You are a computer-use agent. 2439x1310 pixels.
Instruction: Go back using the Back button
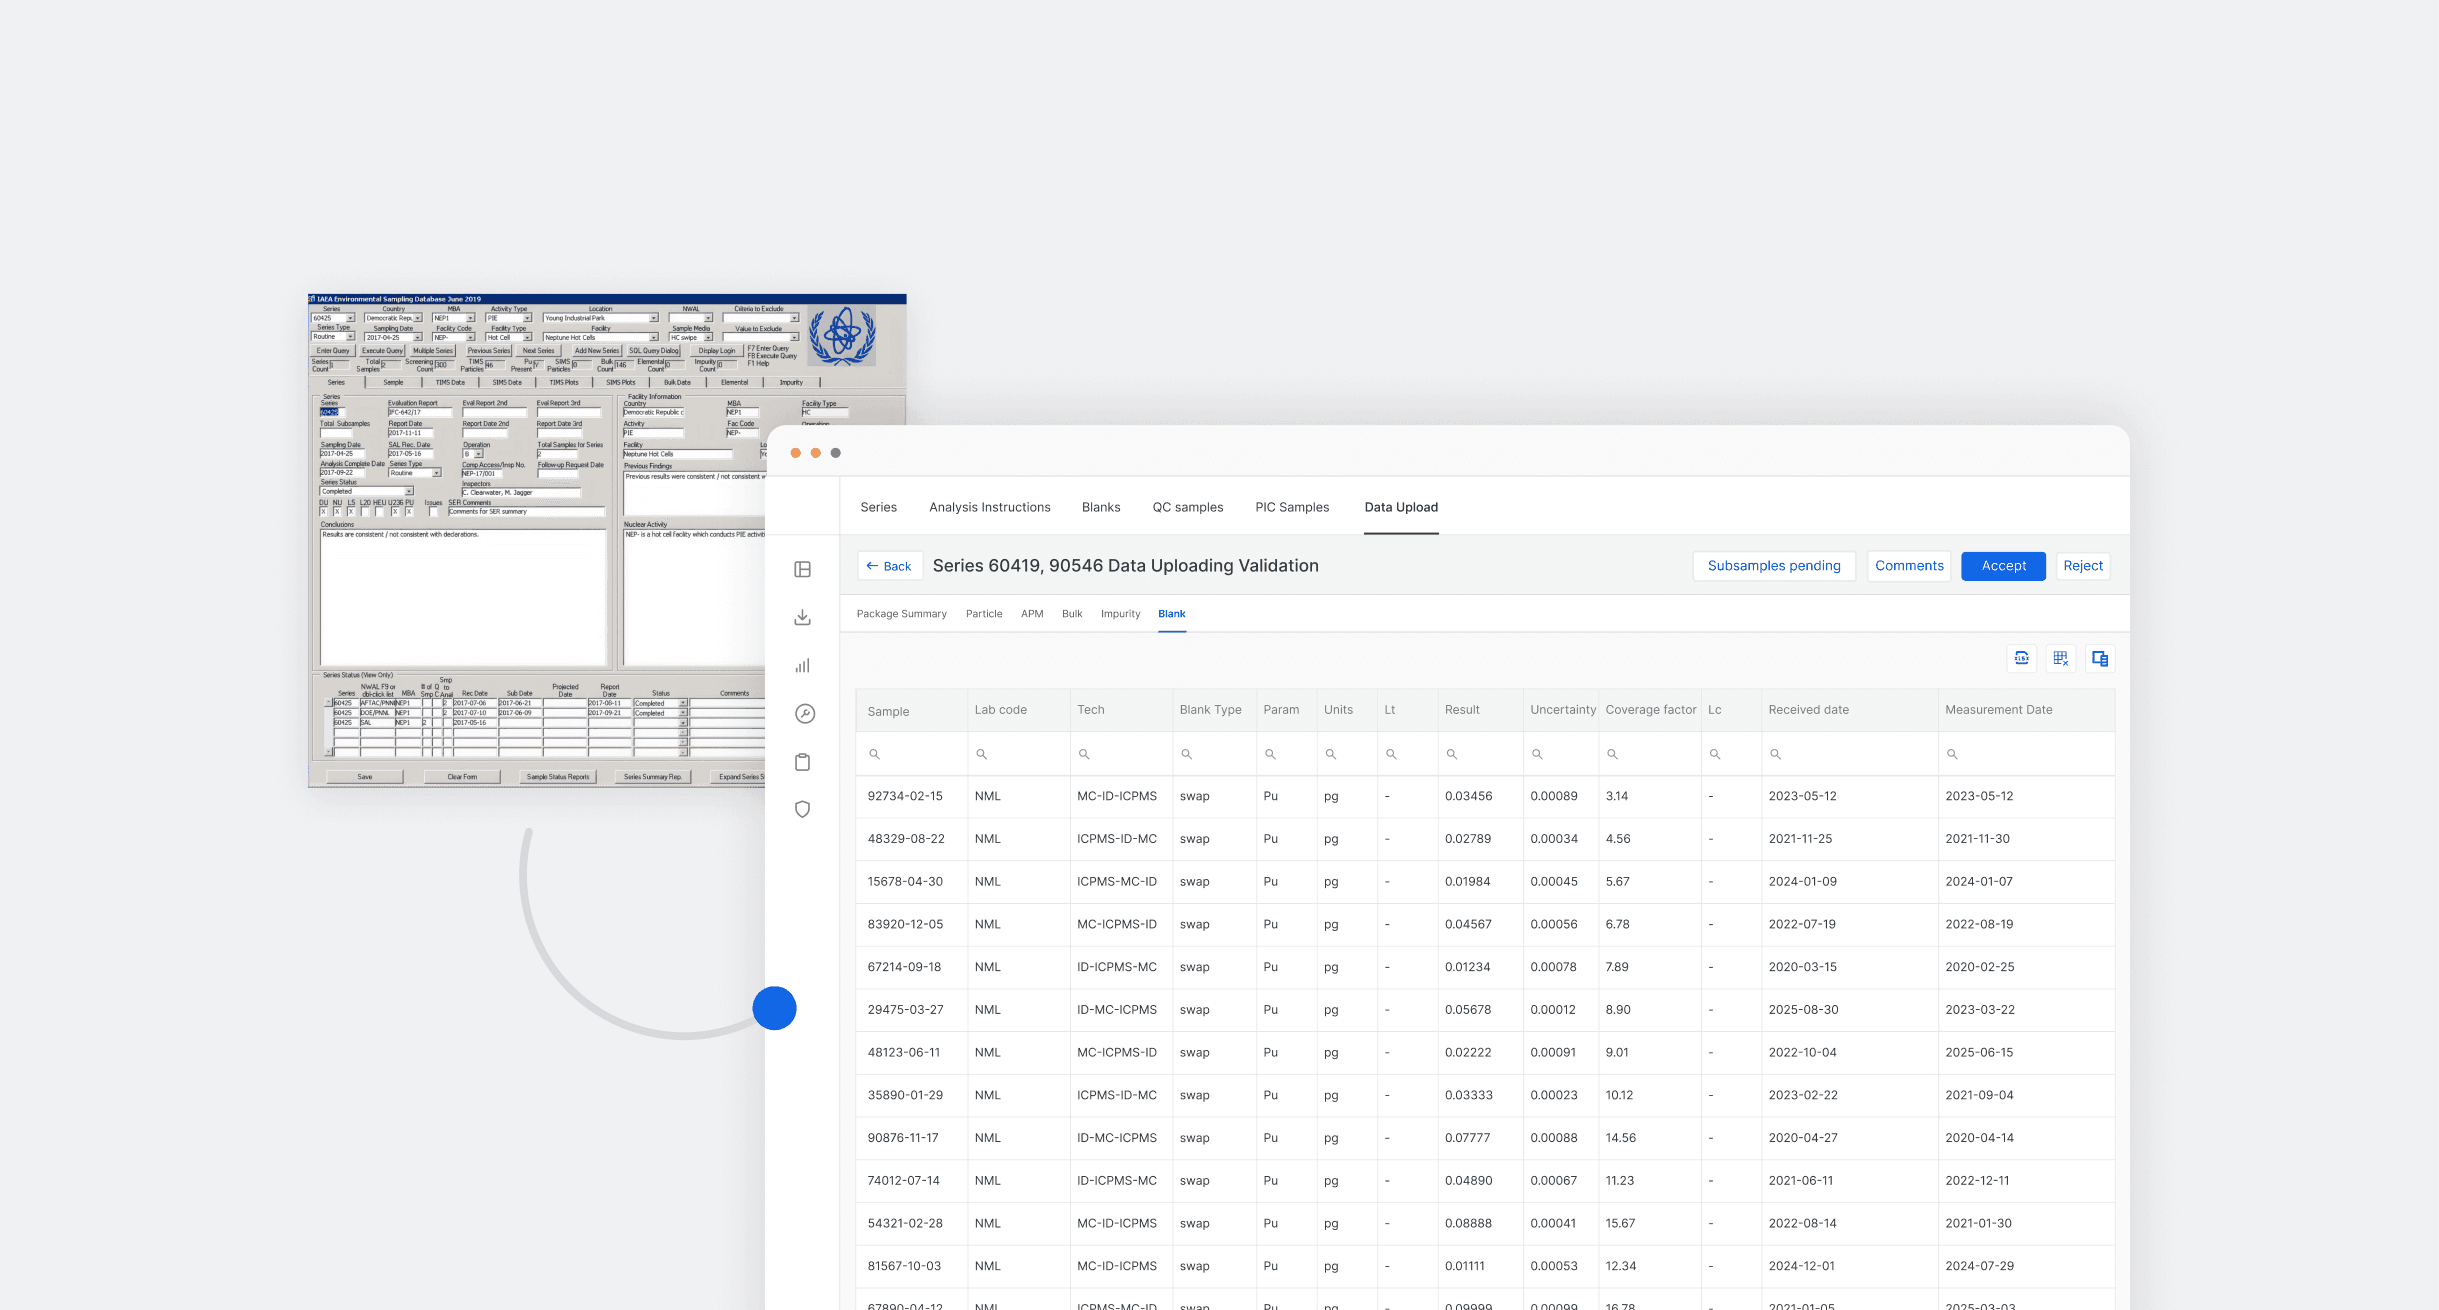[888, 566]
